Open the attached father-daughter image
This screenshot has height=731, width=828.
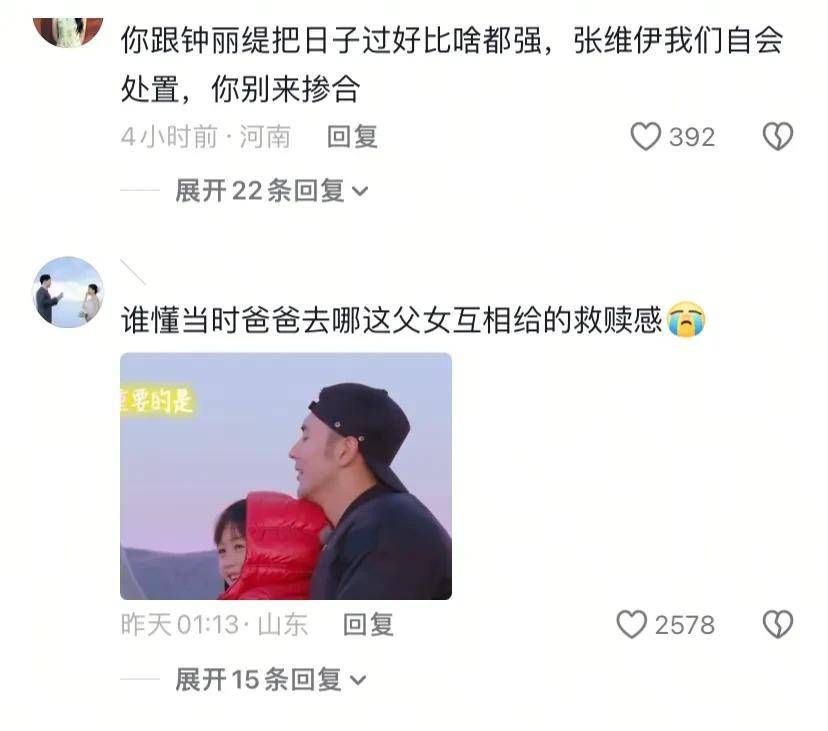coord(286,476)
